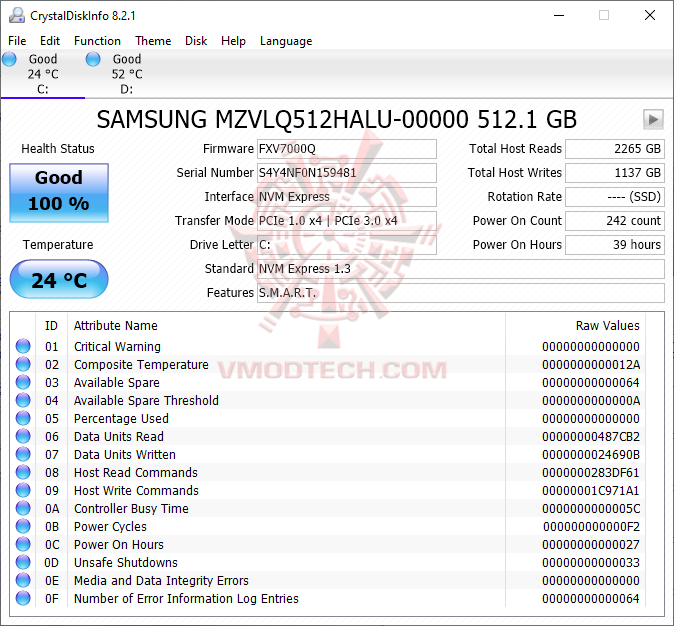
Task: Open the Disk menu
Action: click(x=196, y=41)
